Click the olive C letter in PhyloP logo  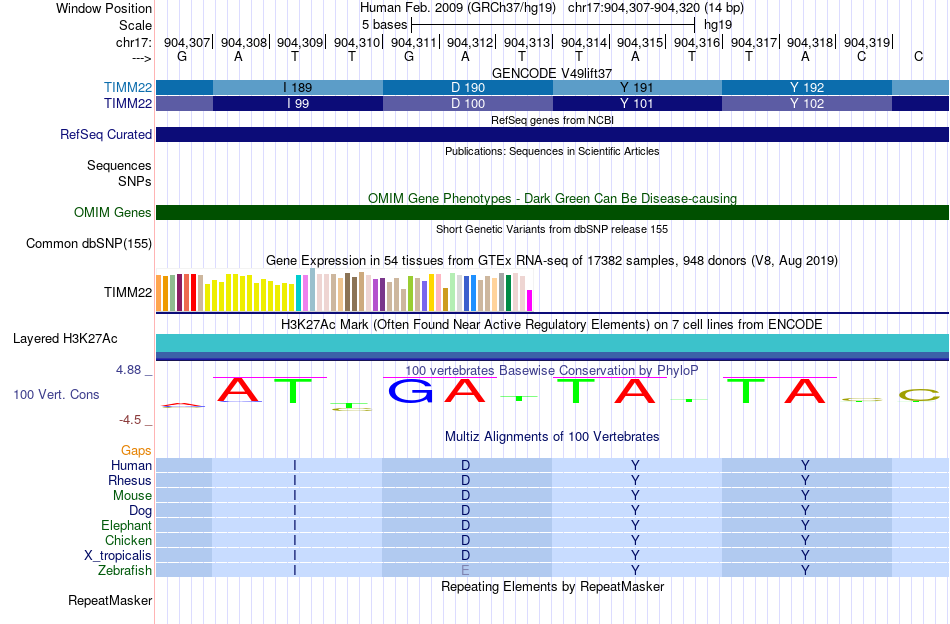pos(918,396)
